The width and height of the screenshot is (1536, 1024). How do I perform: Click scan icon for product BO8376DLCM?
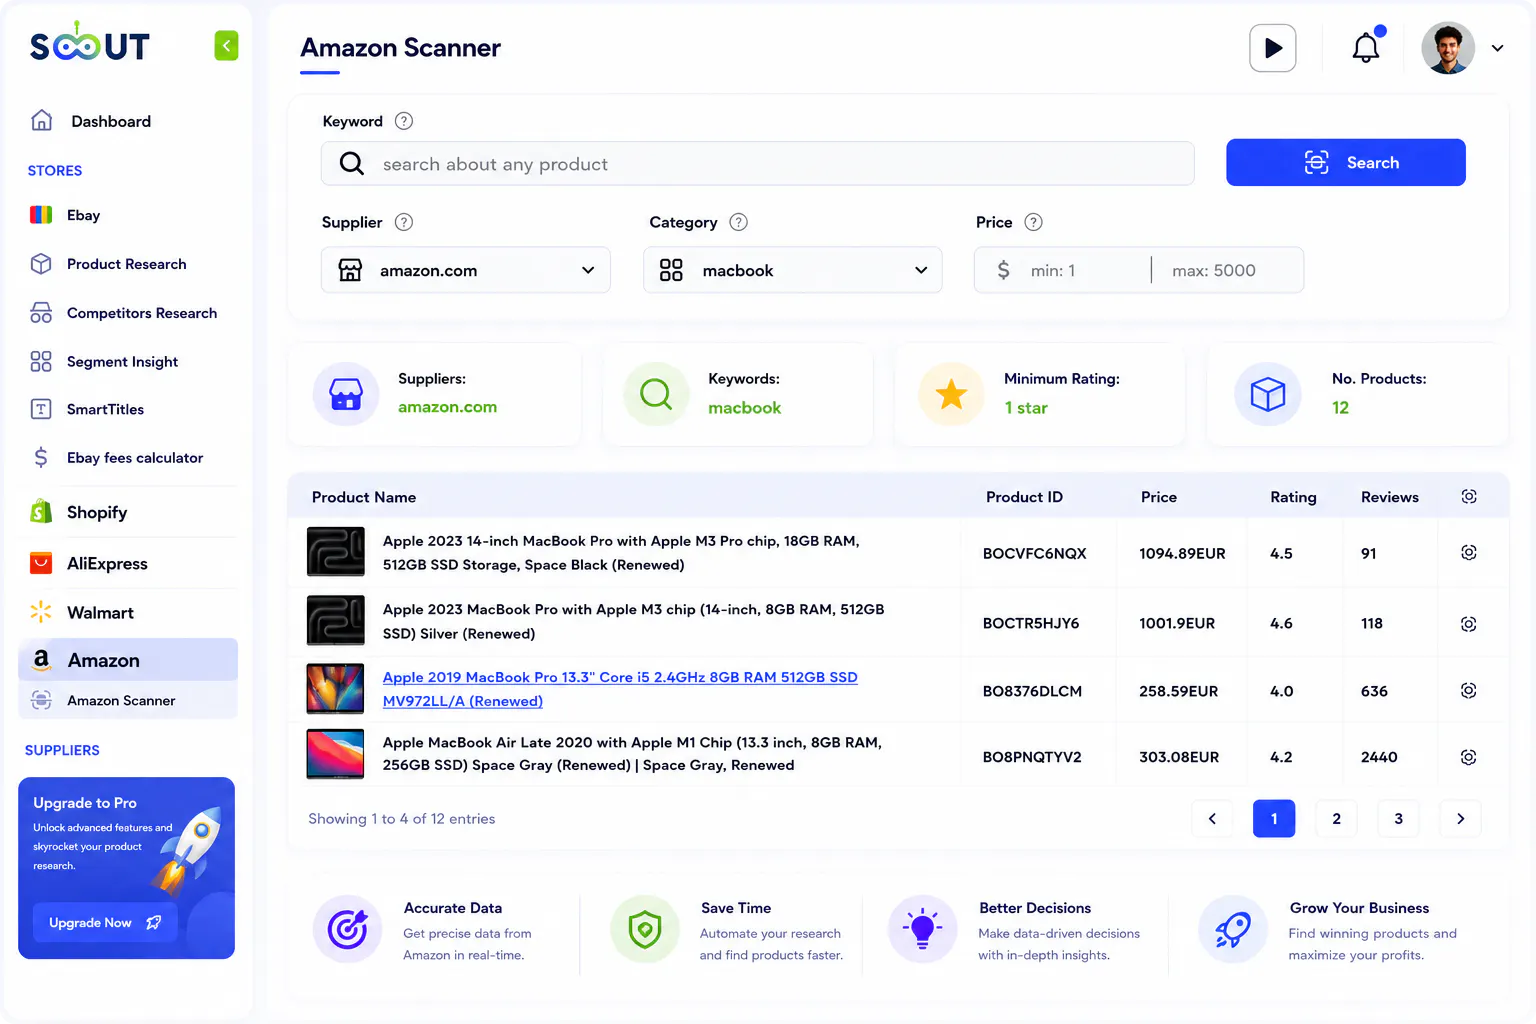click(x=1469, y=691)
